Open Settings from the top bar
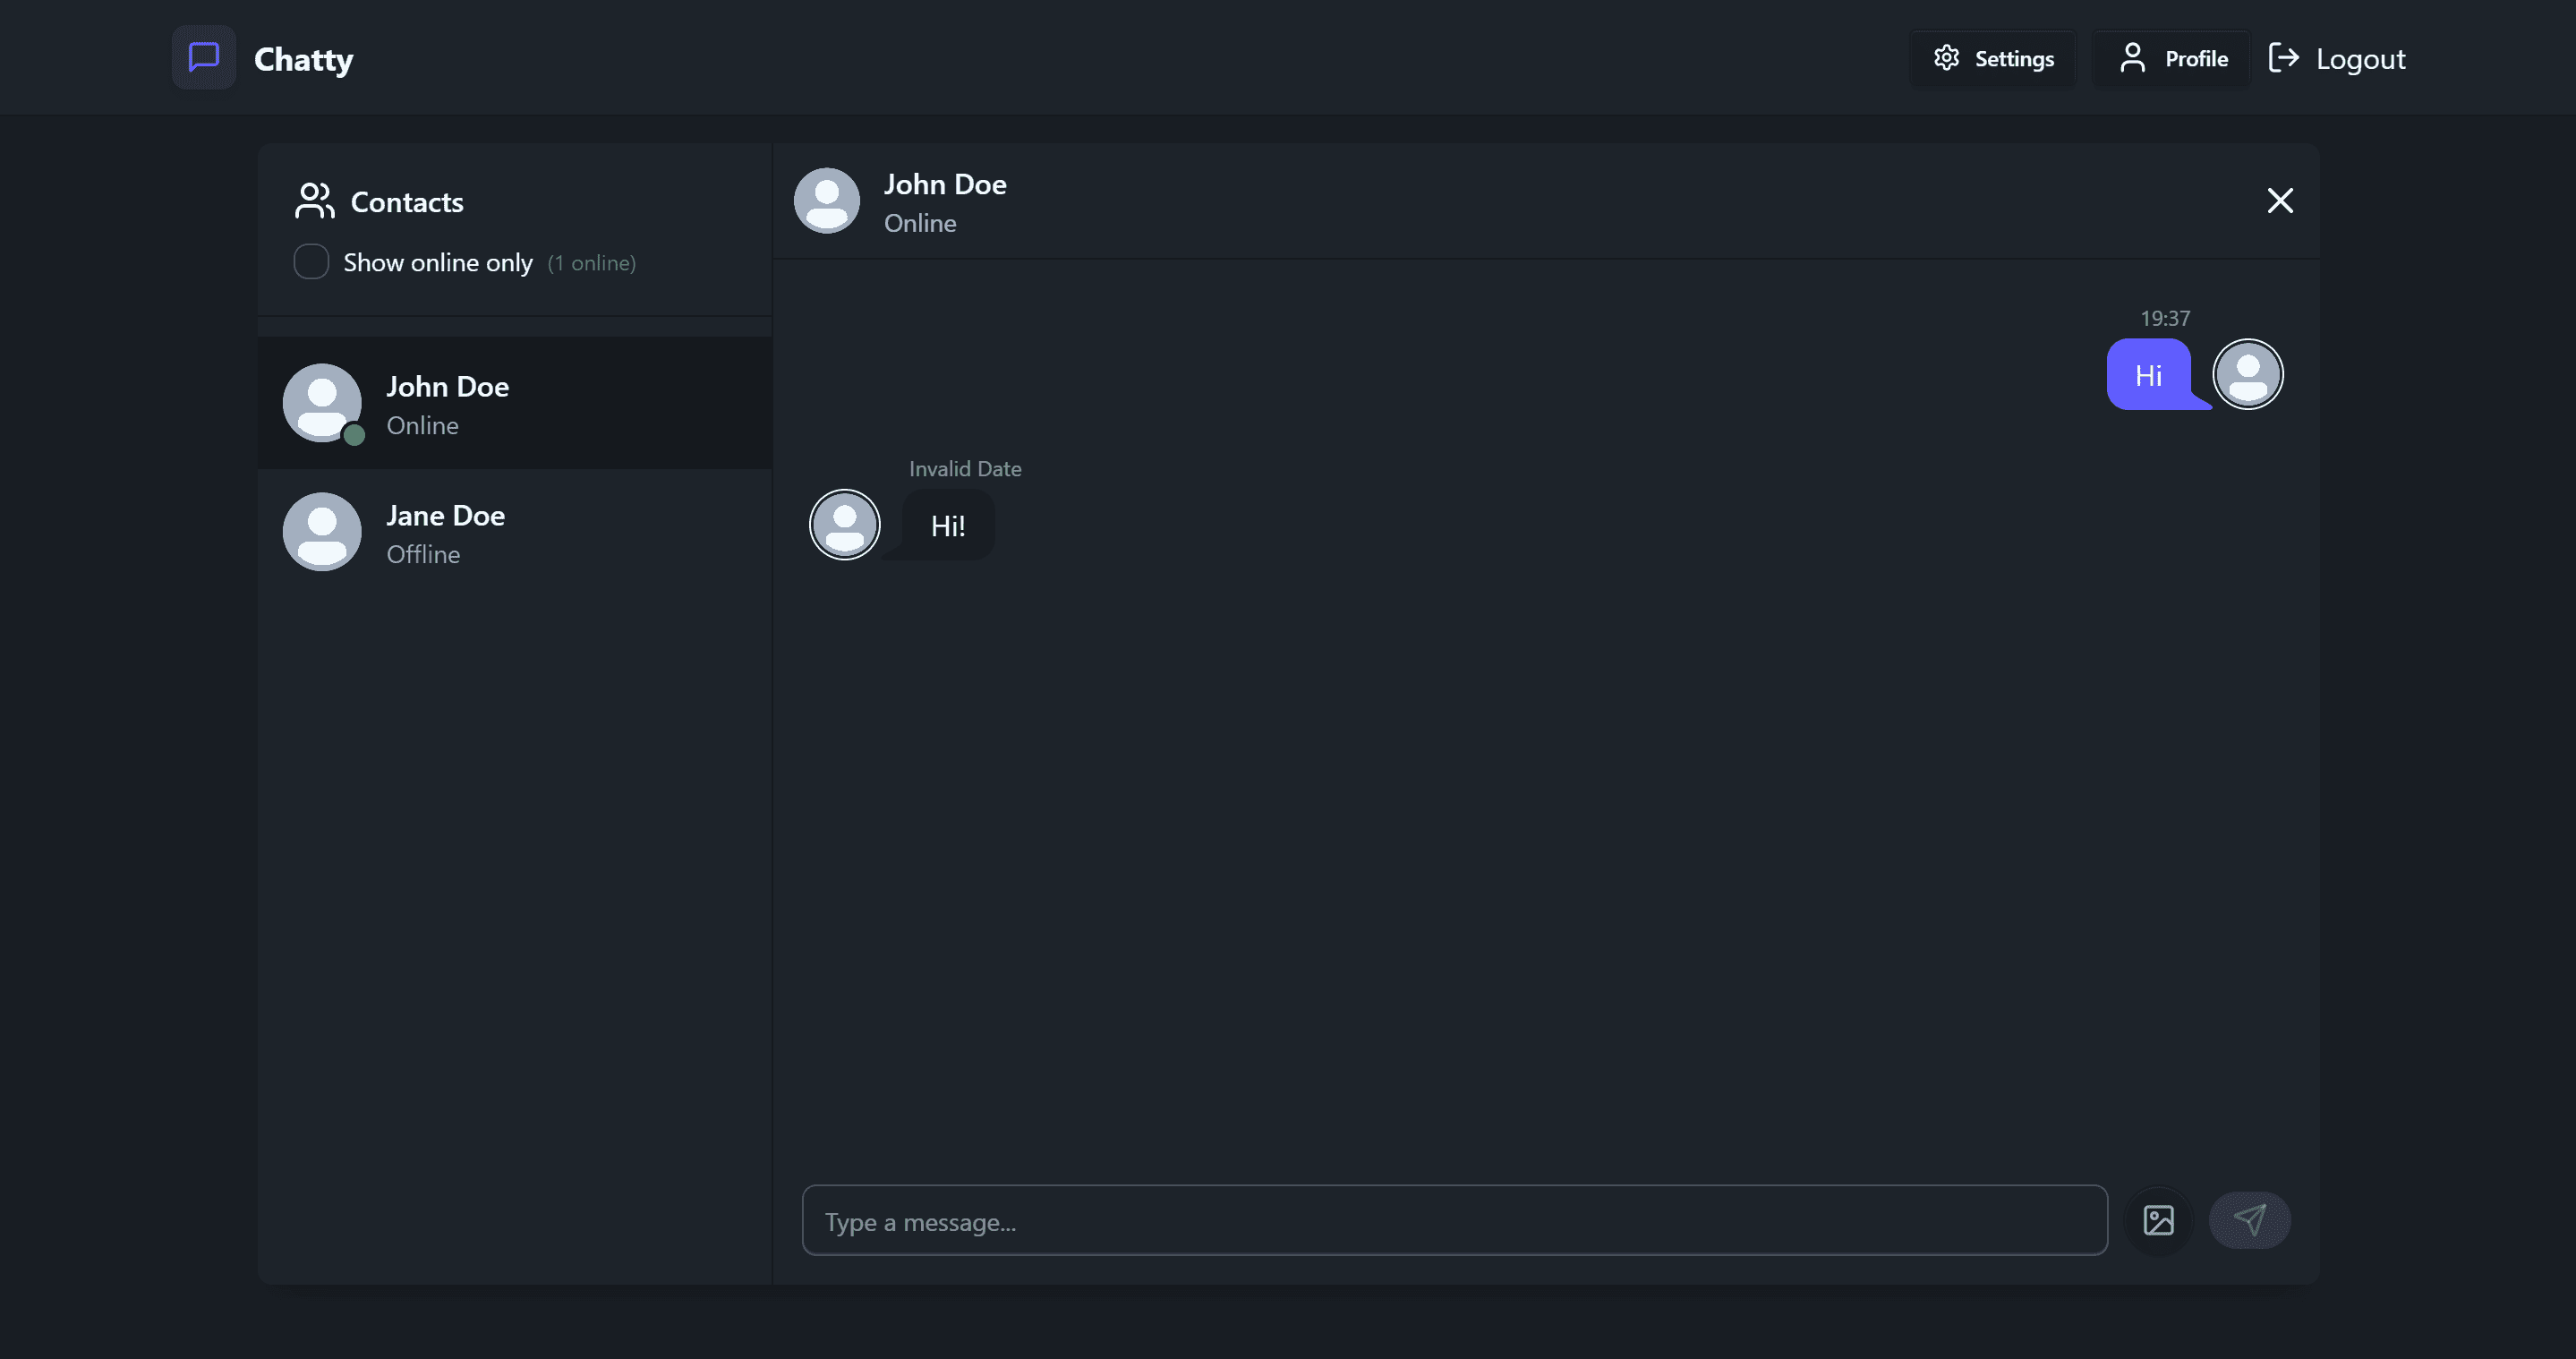This screenshot has width=2576, height=1359. (x=1992, y=57)
